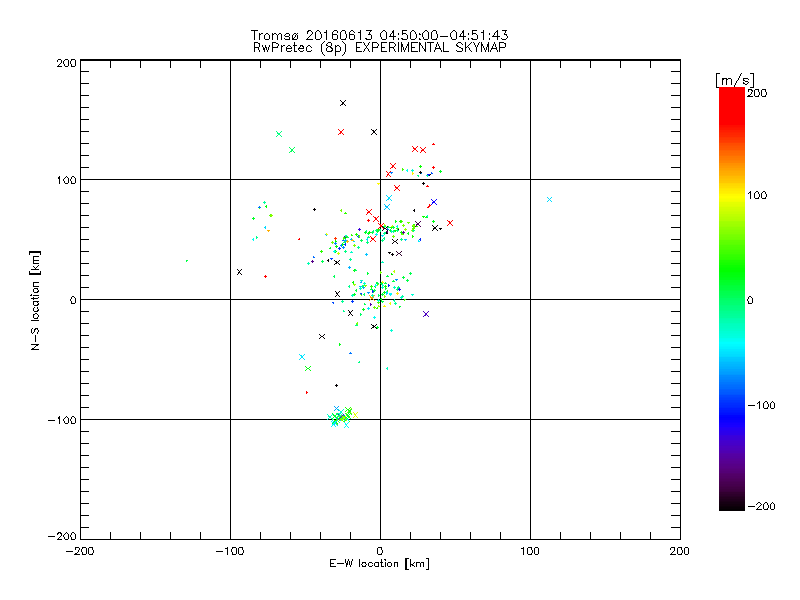The height and width of the screenshot is (600, 800).
Task: Select the northernmost black X marker
Action: tap(343, 103)
